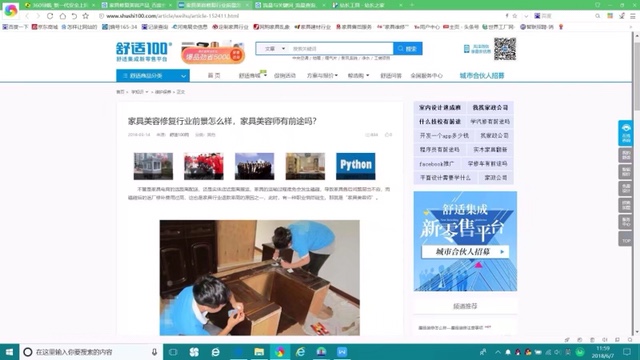Switch to the first 360 browser tab
This screenshot has height=360, width=640.
59,5
